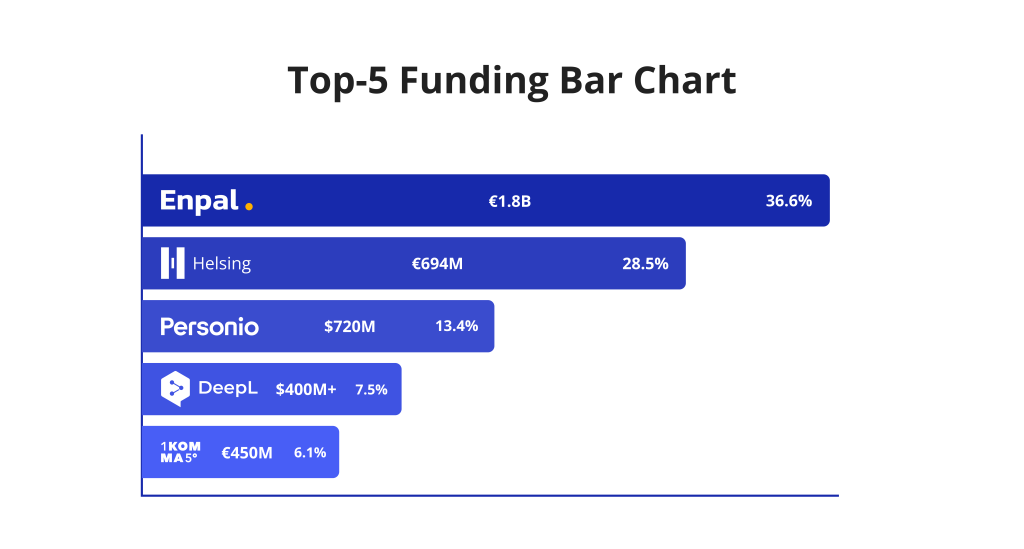The image size is (1024, 549).
Task: Click the 28.5% label on Helsing bar
Action: pos(644,264)
